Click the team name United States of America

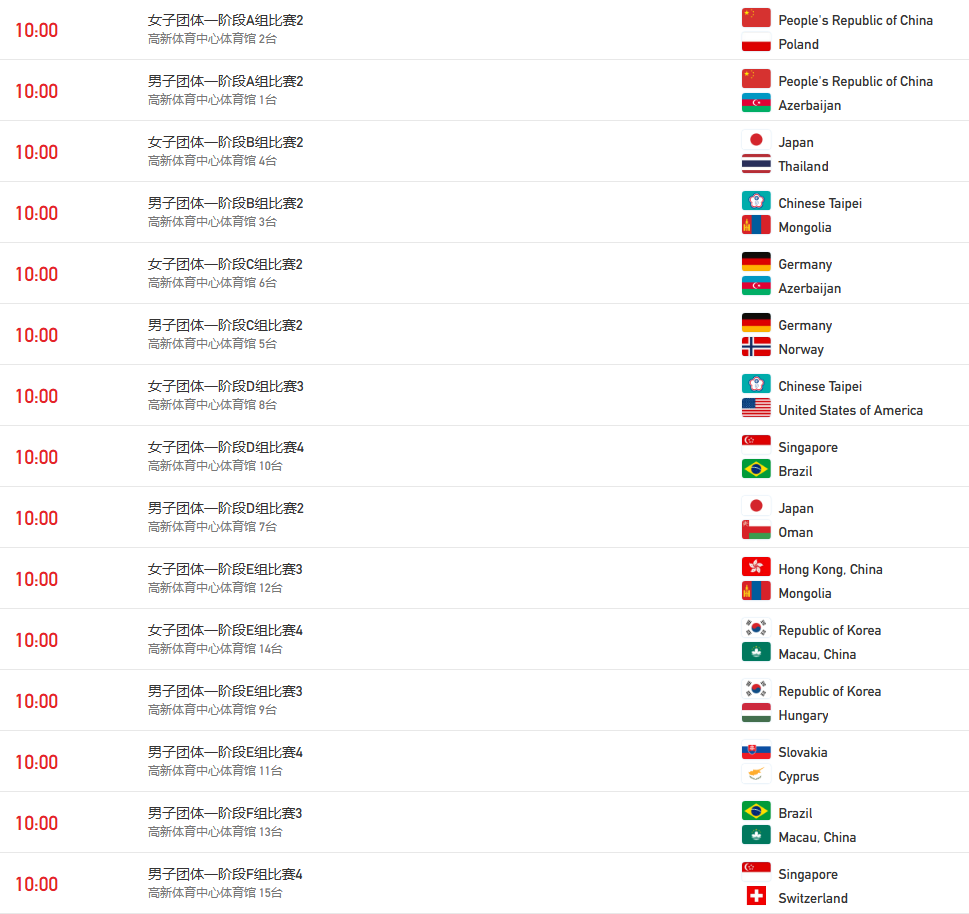tap(850, 410)
